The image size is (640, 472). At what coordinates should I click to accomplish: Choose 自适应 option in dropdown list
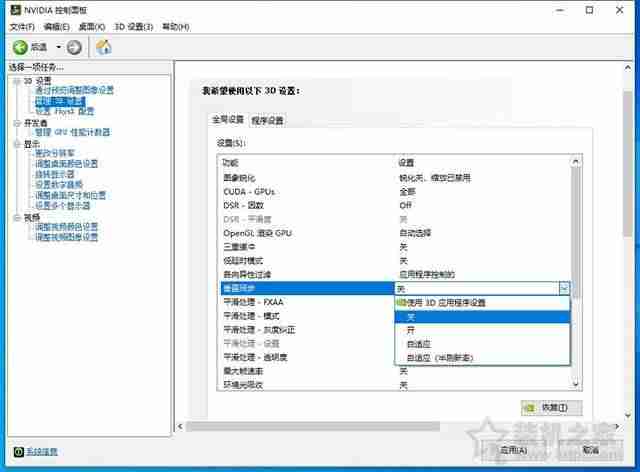pyautogui.click(x=482, y=344)
